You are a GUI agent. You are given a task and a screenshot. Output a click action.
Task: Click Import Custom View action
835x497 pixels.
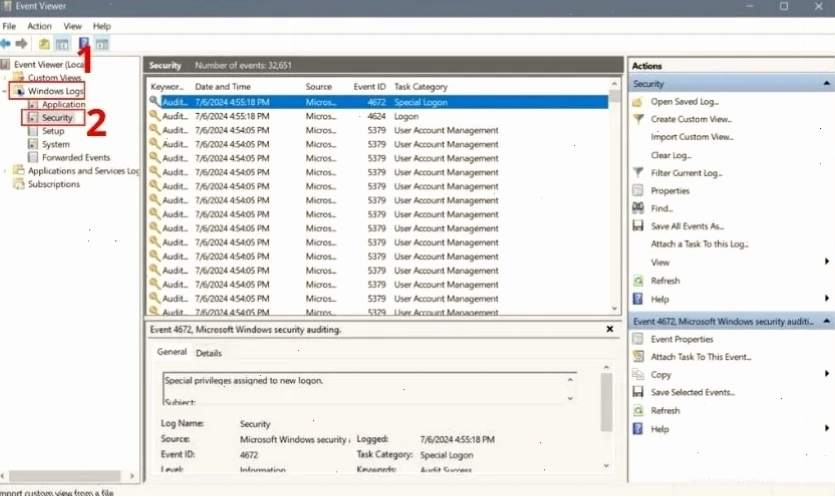[692, 137]
